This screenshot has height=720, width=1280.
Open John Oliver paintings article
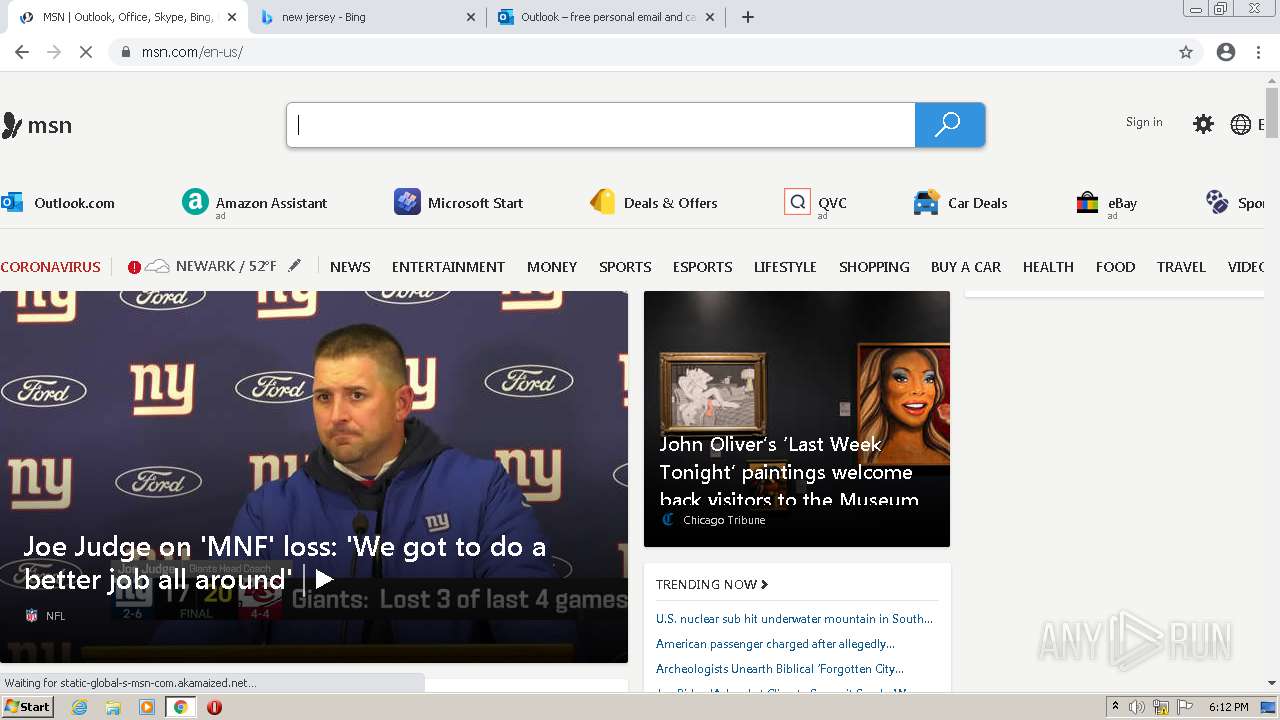point(789,472)
